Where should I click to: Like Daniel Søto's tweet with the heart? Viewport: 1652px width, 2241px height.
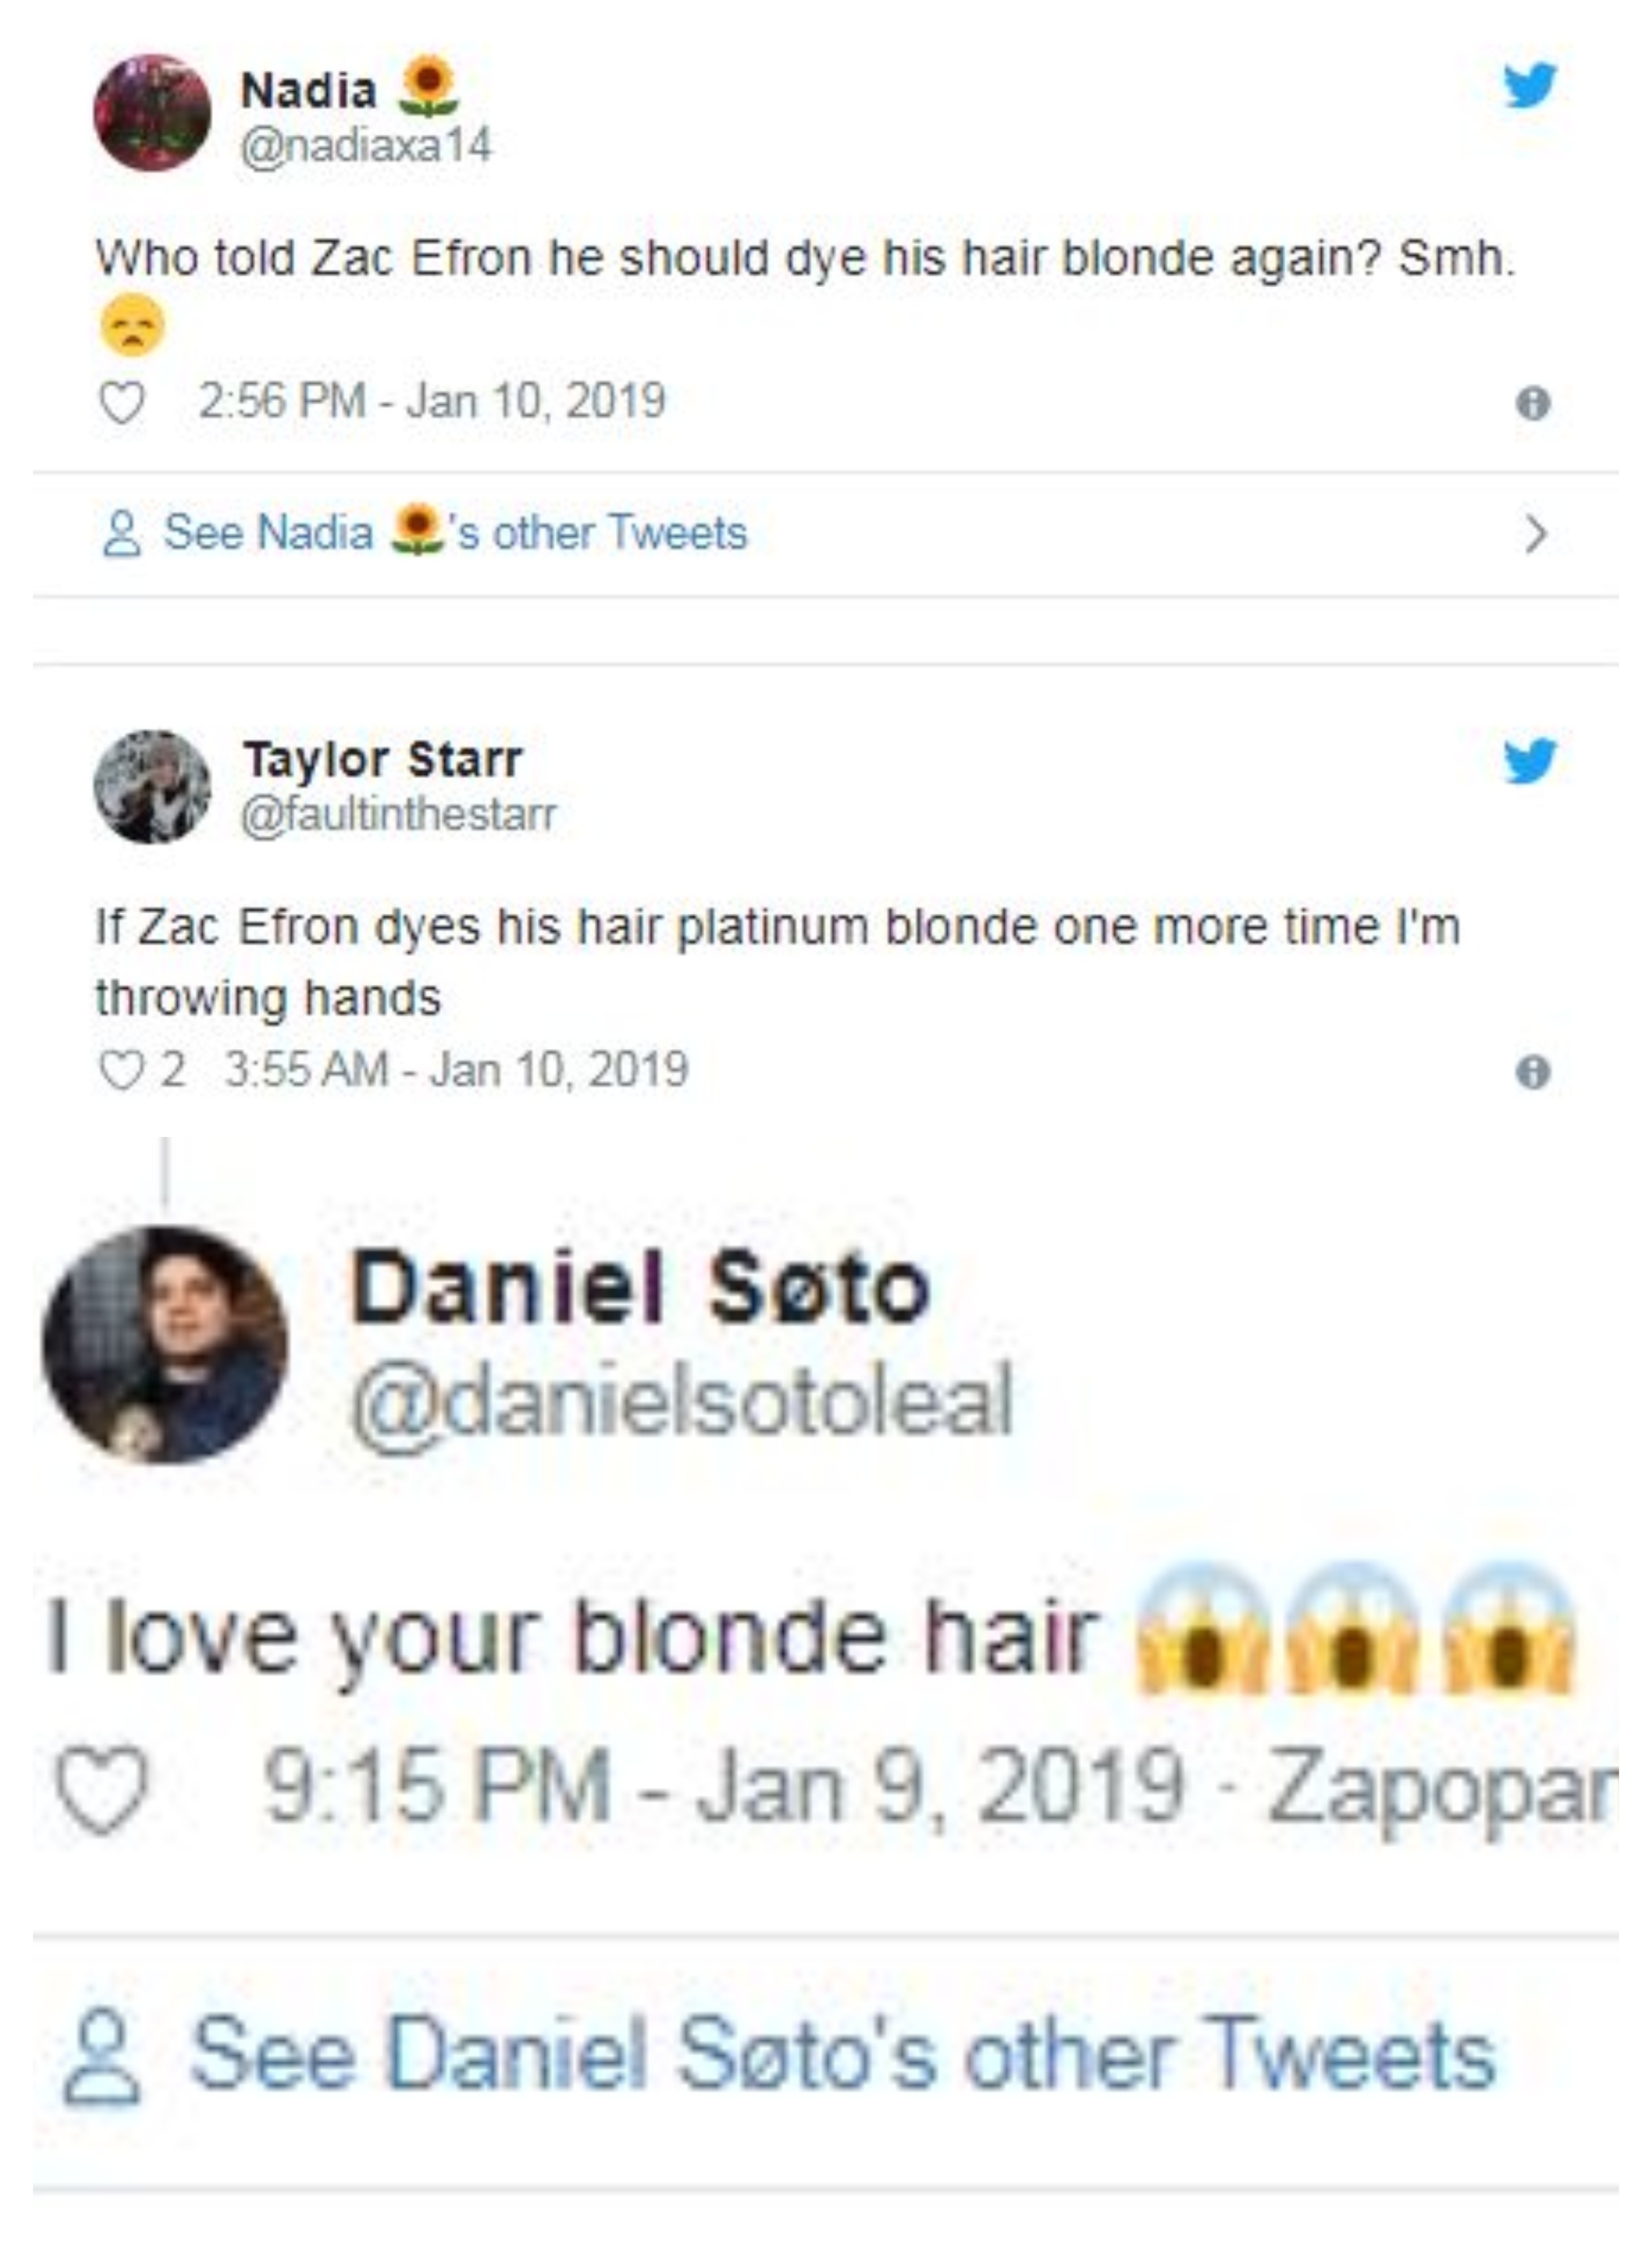[x=101, y=1787]
